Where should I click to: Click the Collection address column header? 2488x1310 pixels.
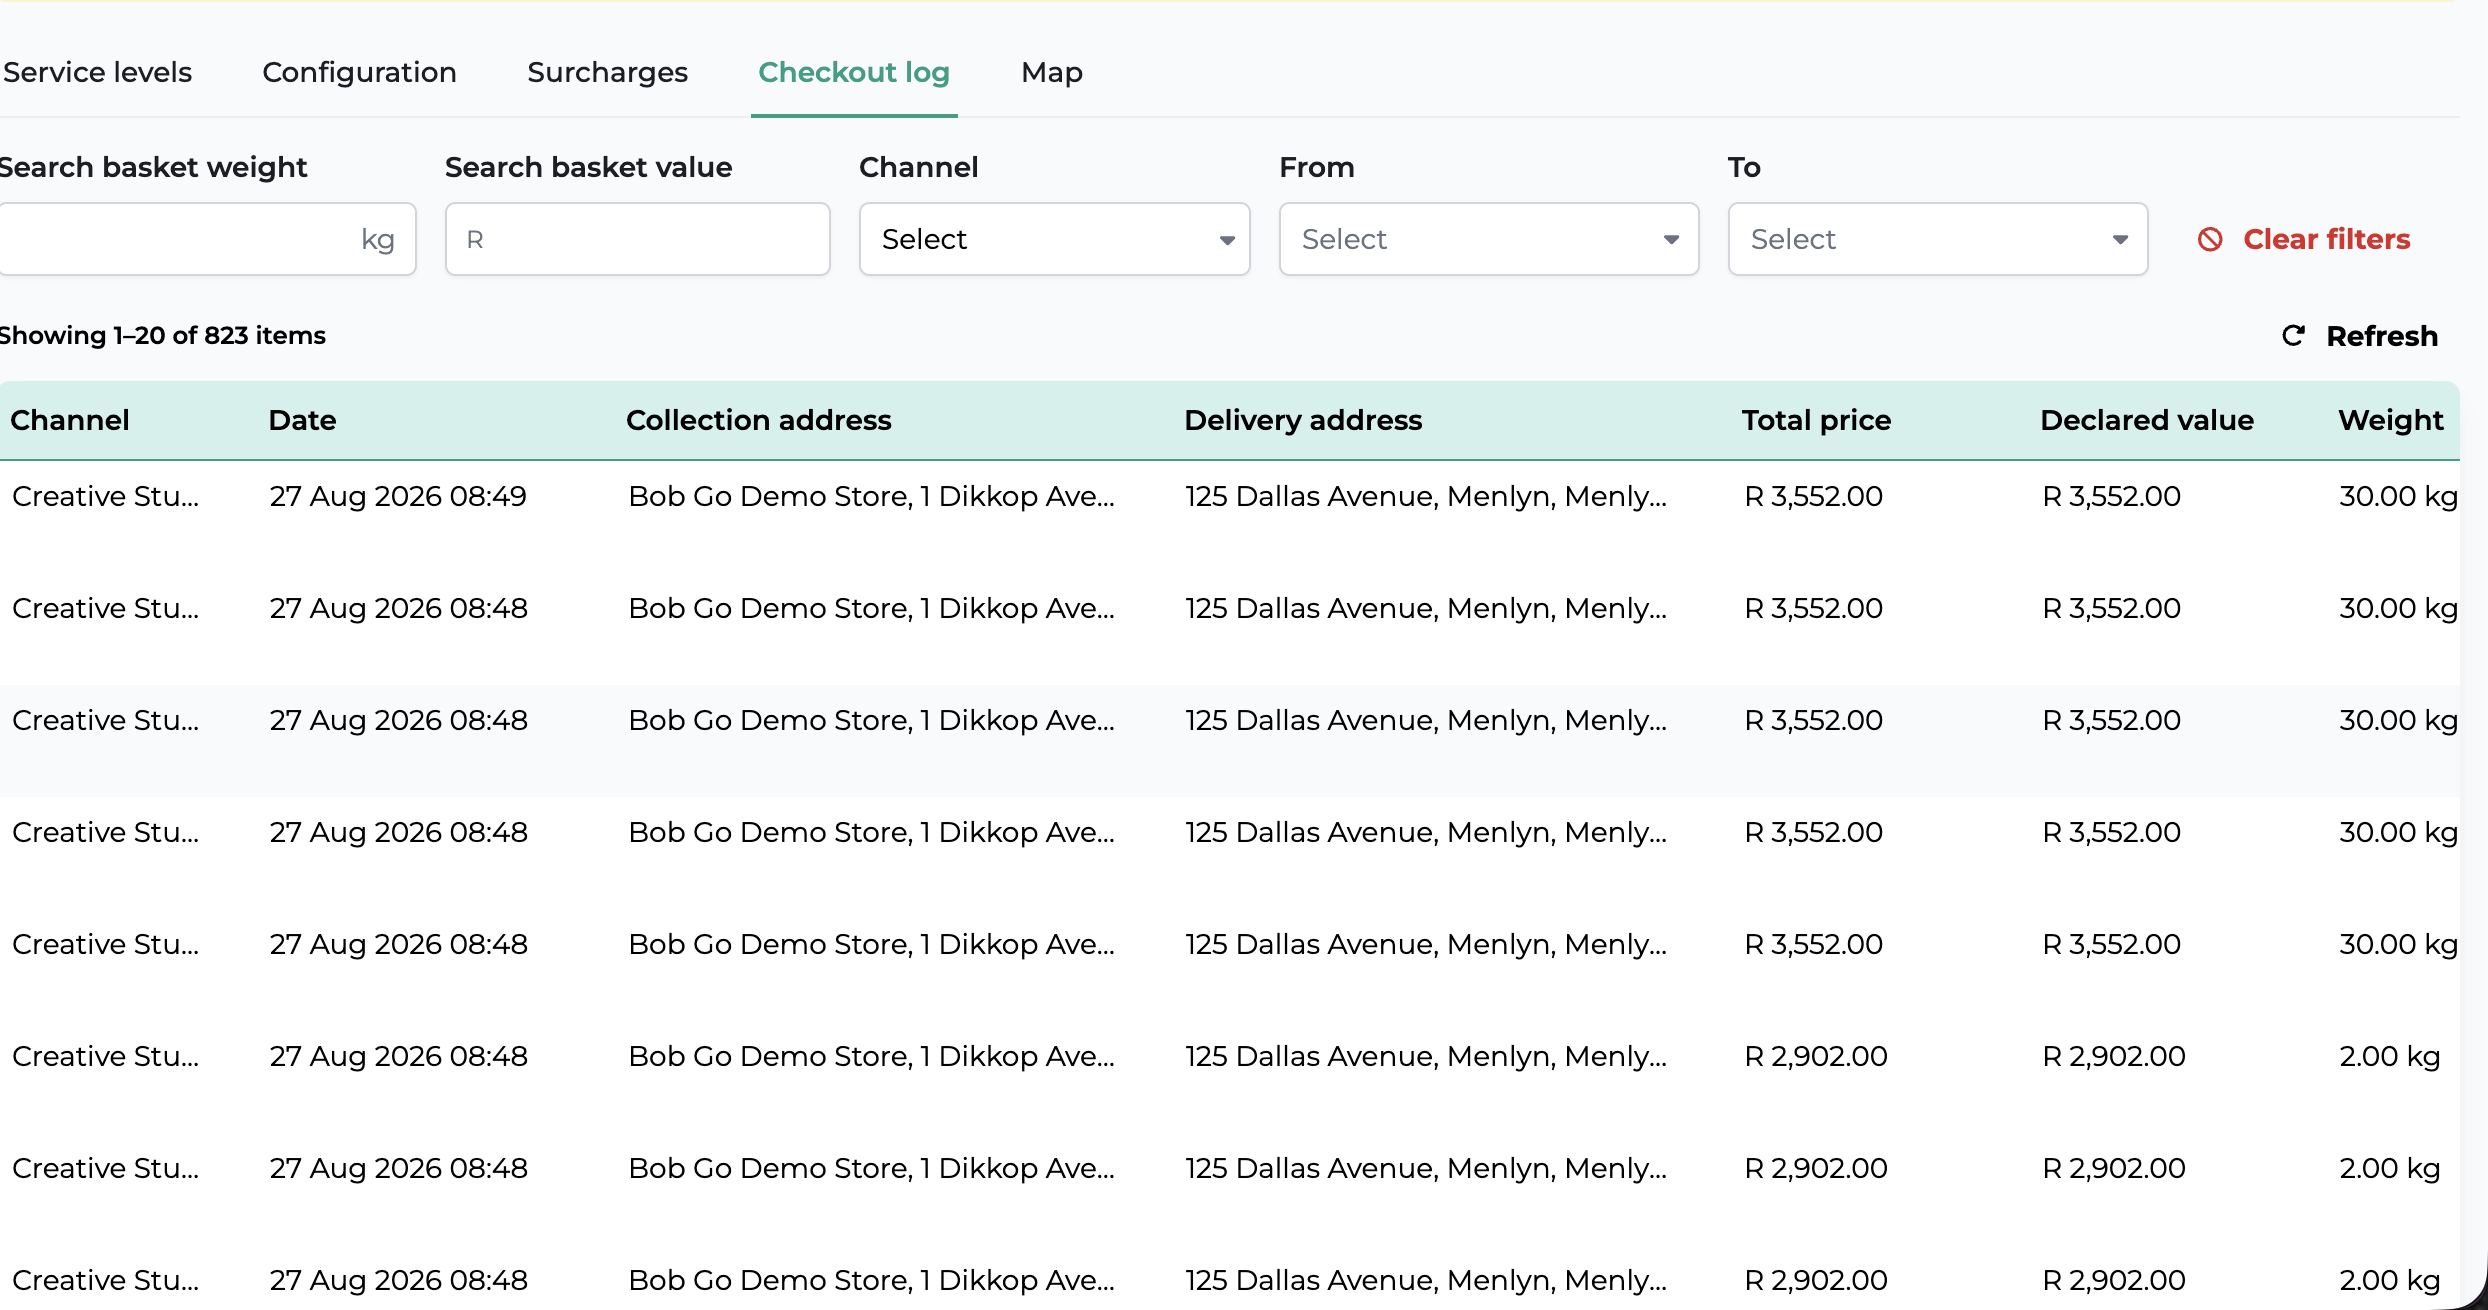(x=759, y=420)
